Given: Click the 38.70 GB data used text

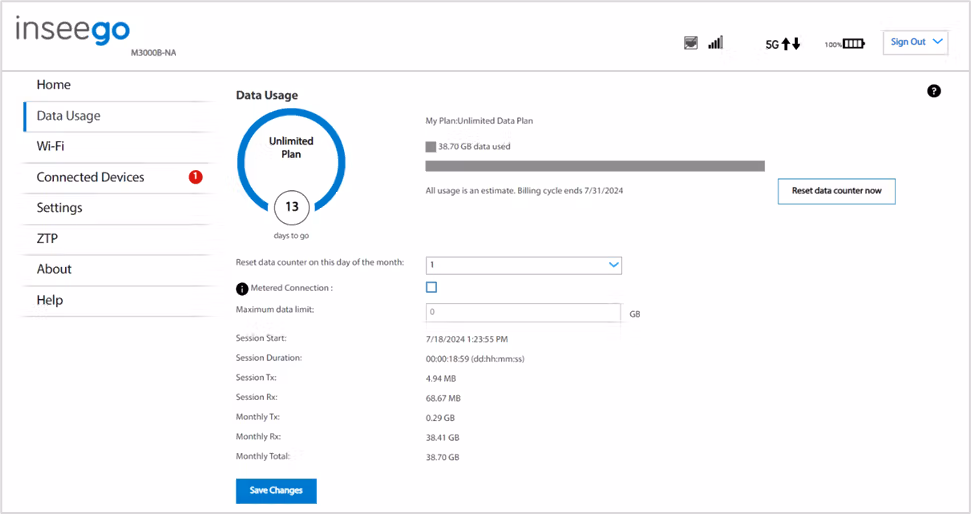Looking at the screenshot, I should point(474,147).
